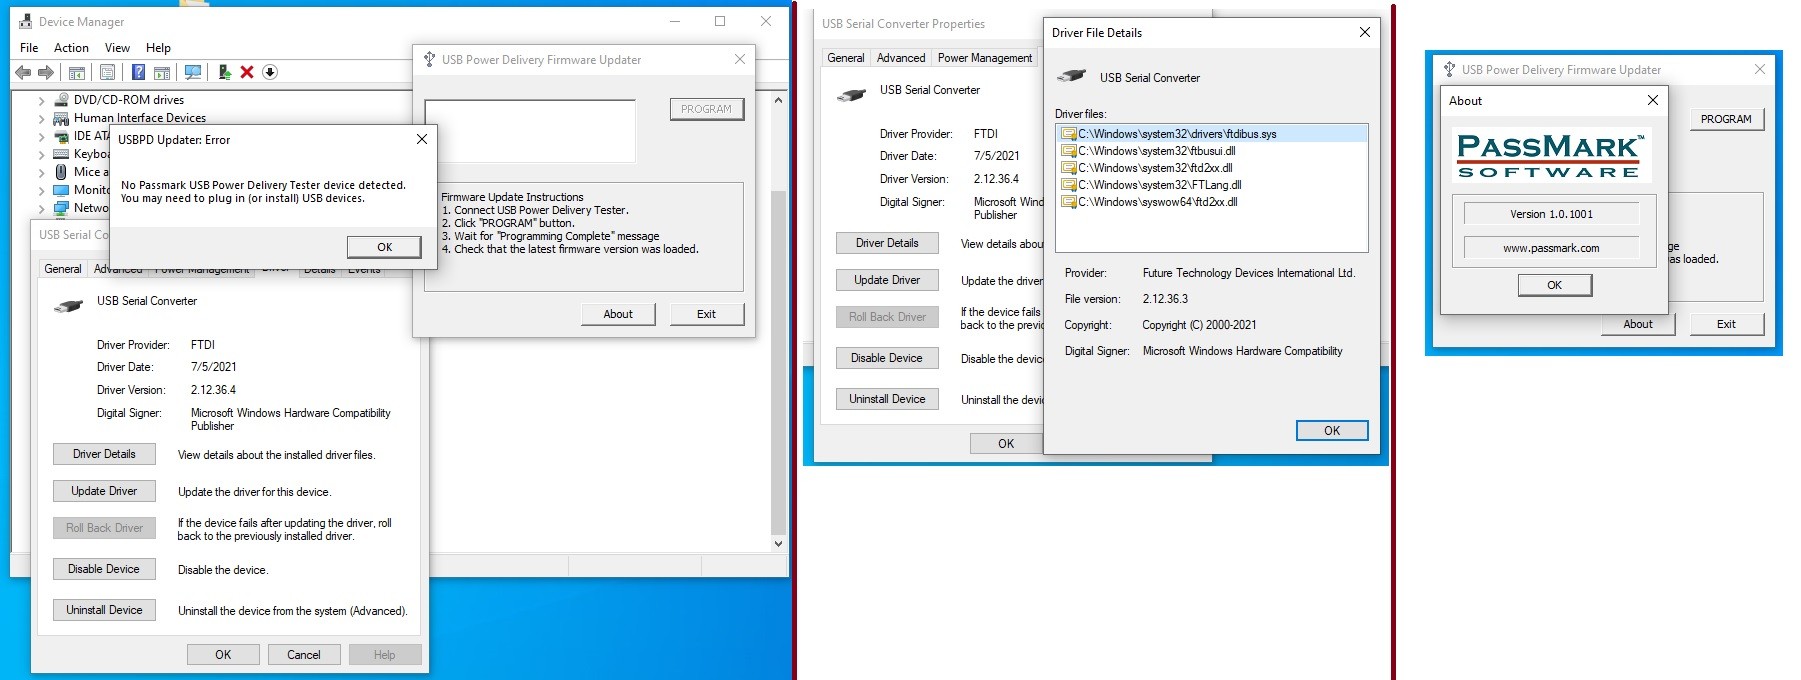Select the DVD/CD-ROM drives disc icon

pos(61,100)
